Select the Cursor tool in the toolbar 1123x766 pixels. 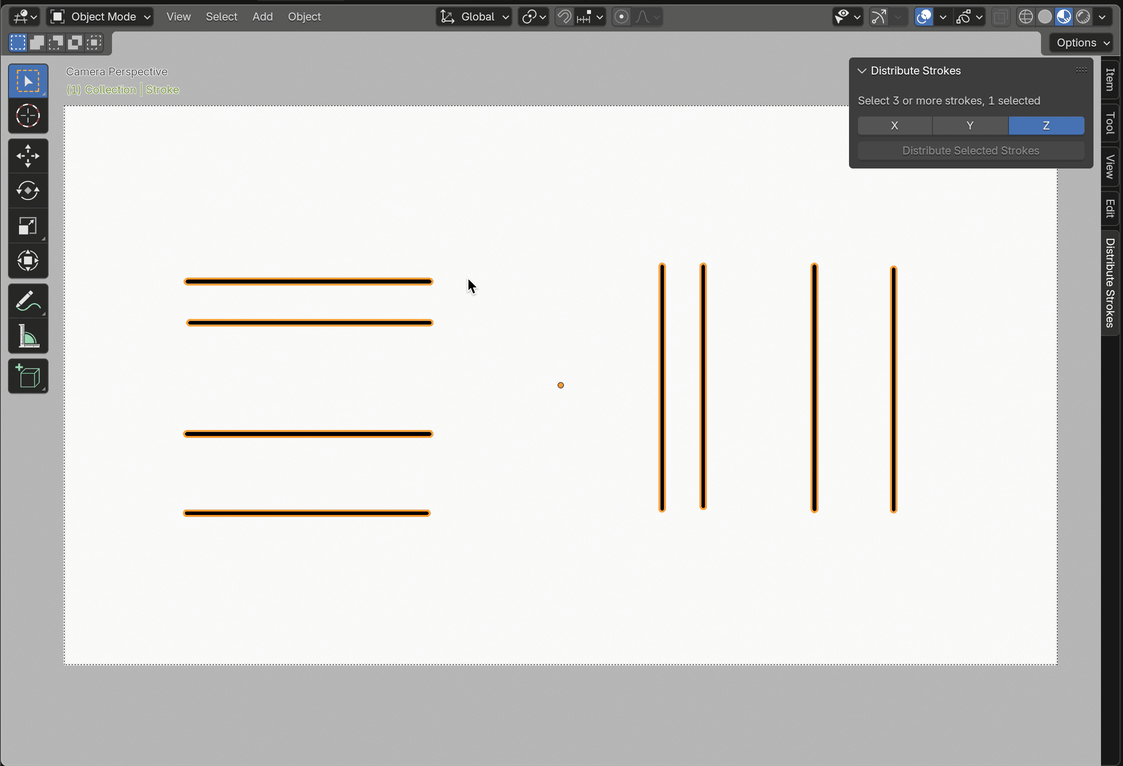coord(28,116)
